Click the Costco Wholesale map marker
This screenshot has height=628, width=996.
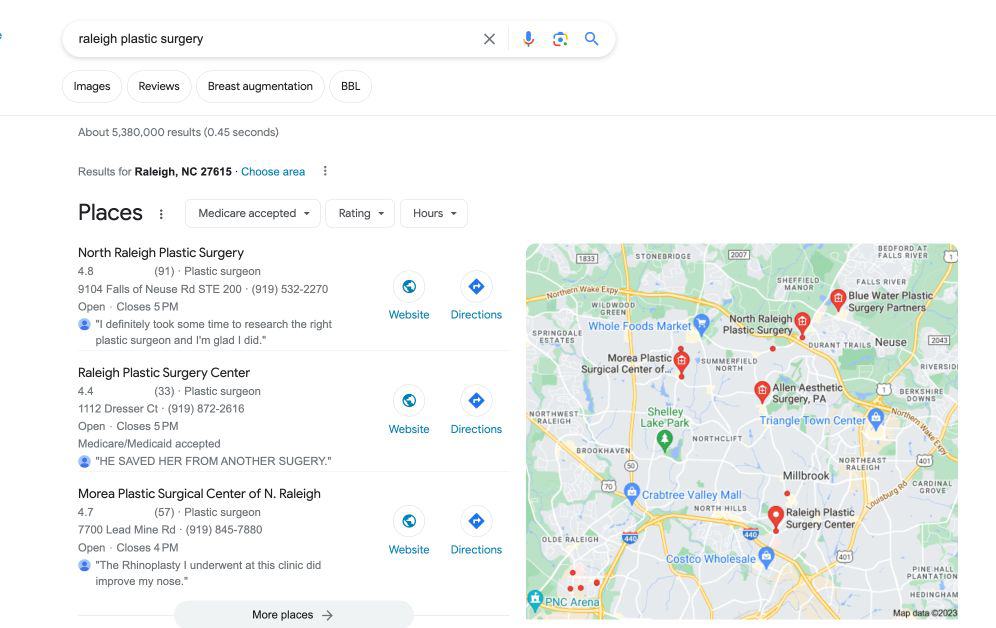click(766, 557)
